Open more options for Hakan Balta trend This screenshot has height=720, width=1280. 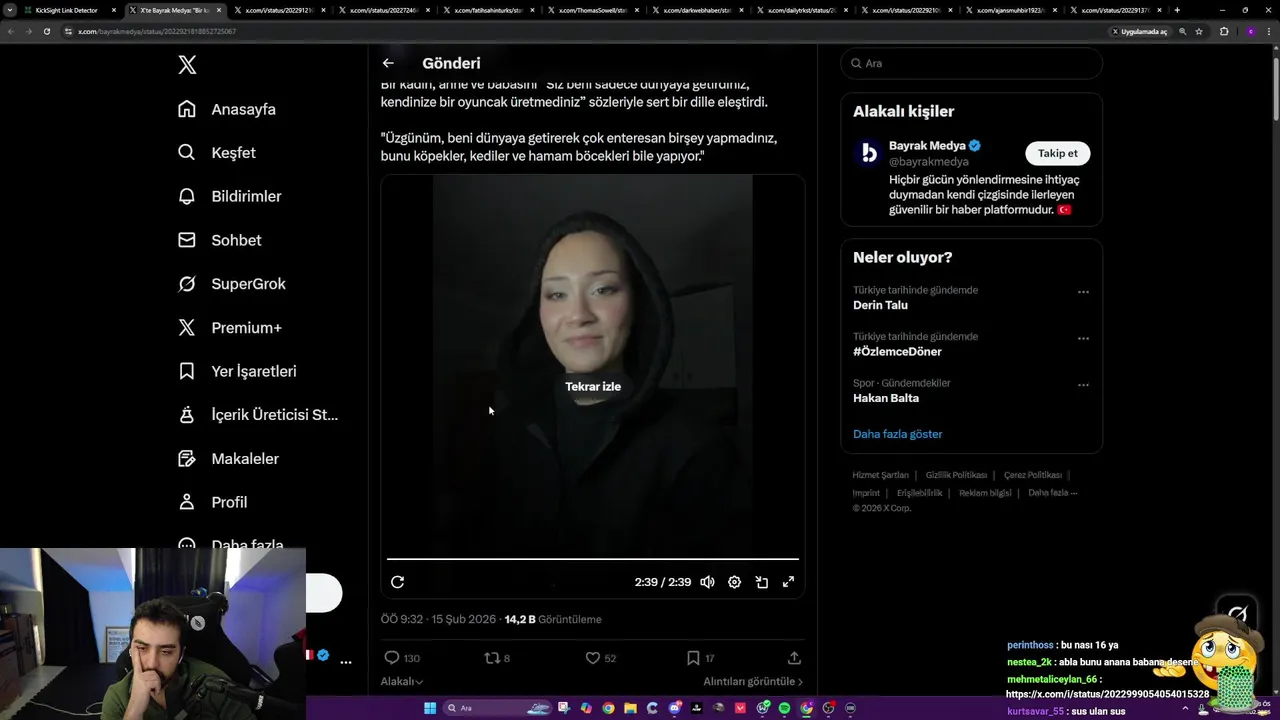point(1083,385)
